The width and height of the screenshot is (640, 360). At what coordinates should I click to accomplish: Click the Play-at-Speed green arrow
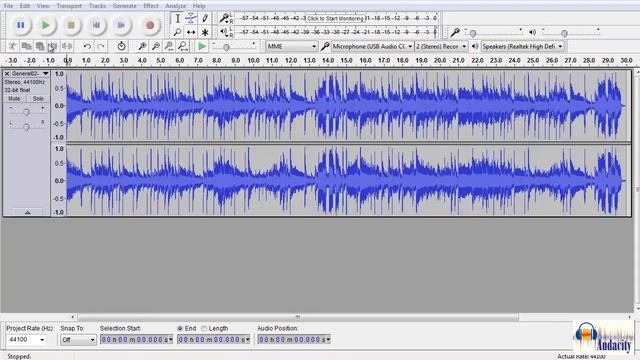pos(202,46)
